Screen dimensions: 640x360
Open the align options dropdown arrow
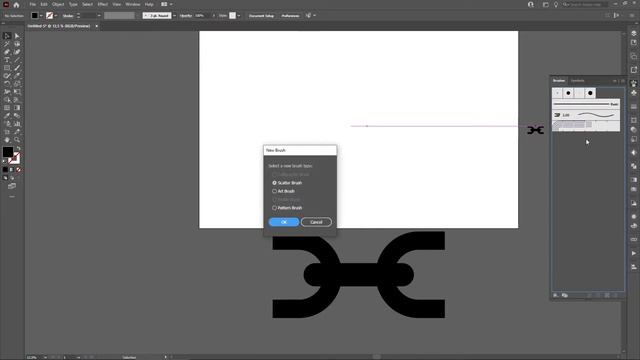tap(314, 16)
